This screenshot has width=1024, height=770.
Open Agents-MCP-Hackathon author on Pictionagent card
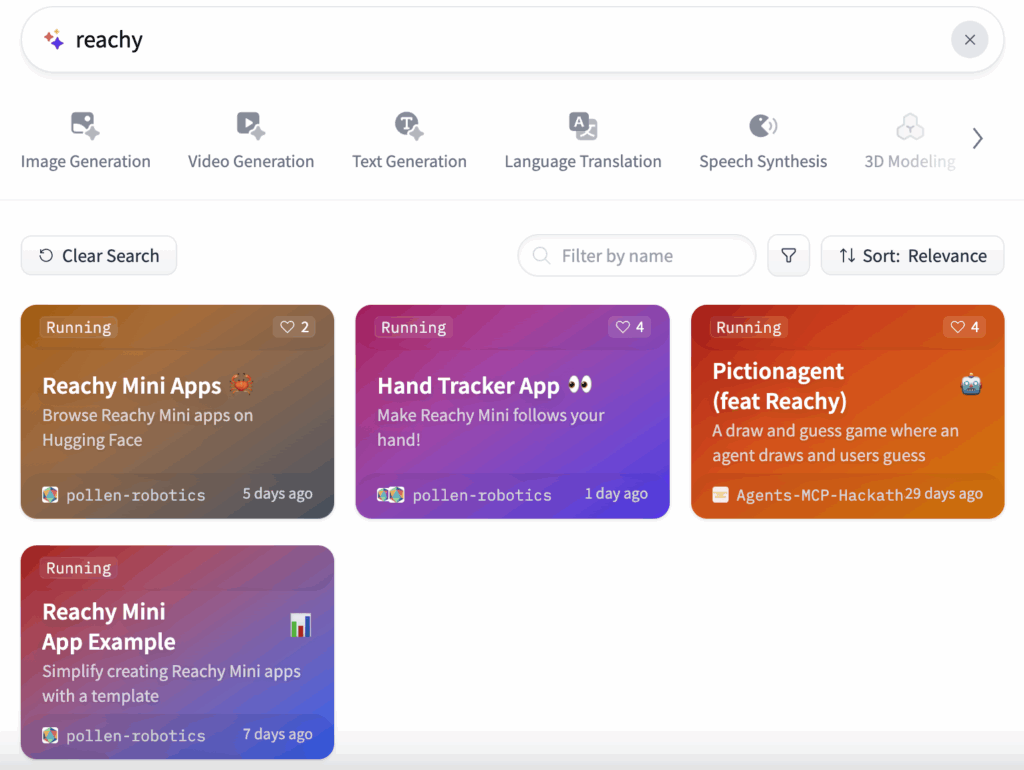[820, 495]
